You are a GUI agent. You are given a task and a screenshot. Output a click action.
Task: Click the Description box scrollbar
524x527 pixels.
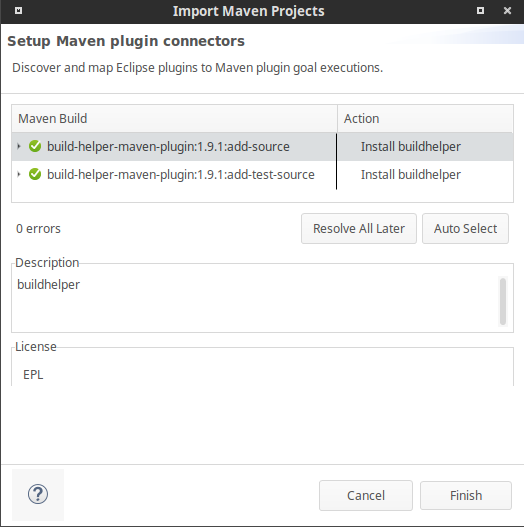[x=503, y=301]
